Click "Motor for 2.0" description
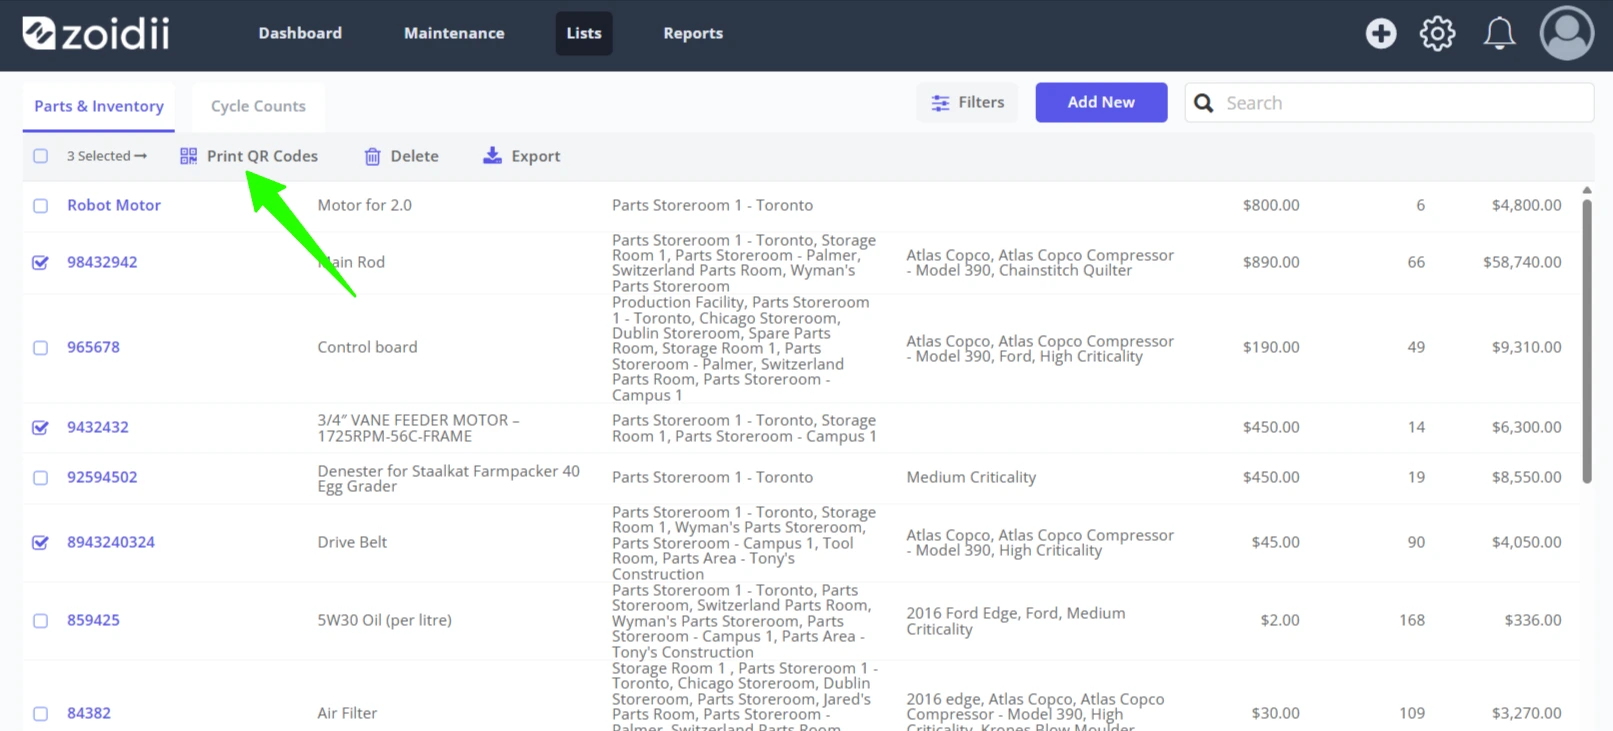The height and width of the screenshot is (731, 1613). pyautogui.click(x=364, y=205)
